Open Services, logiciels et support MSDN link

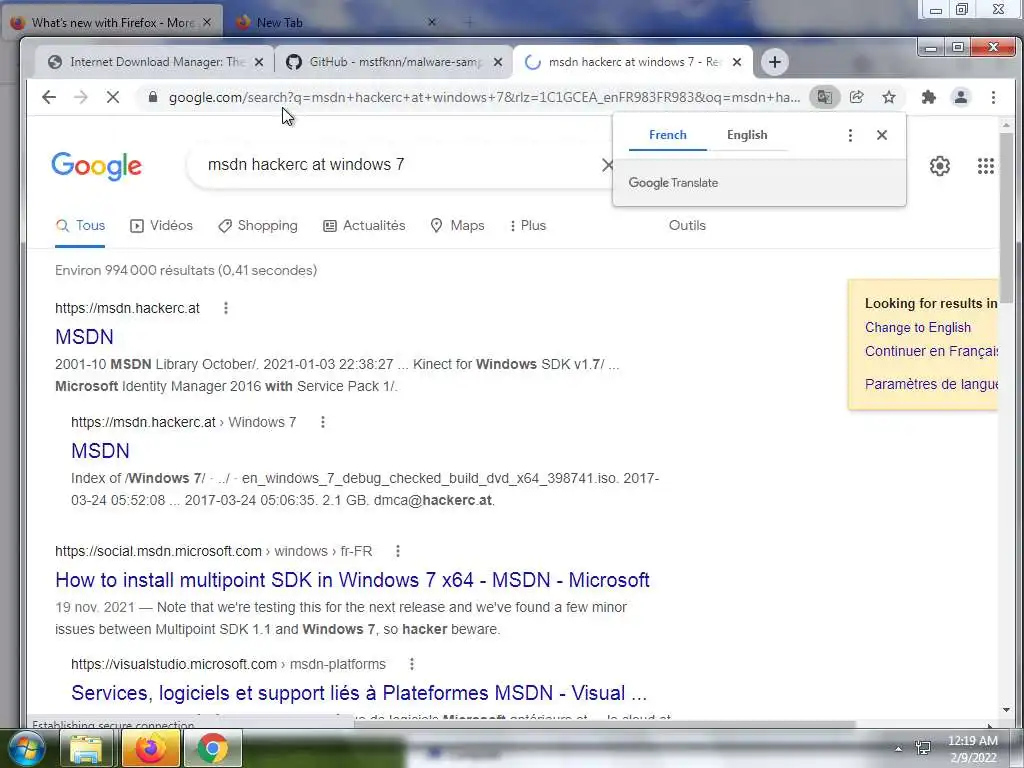tap(359, 693)
